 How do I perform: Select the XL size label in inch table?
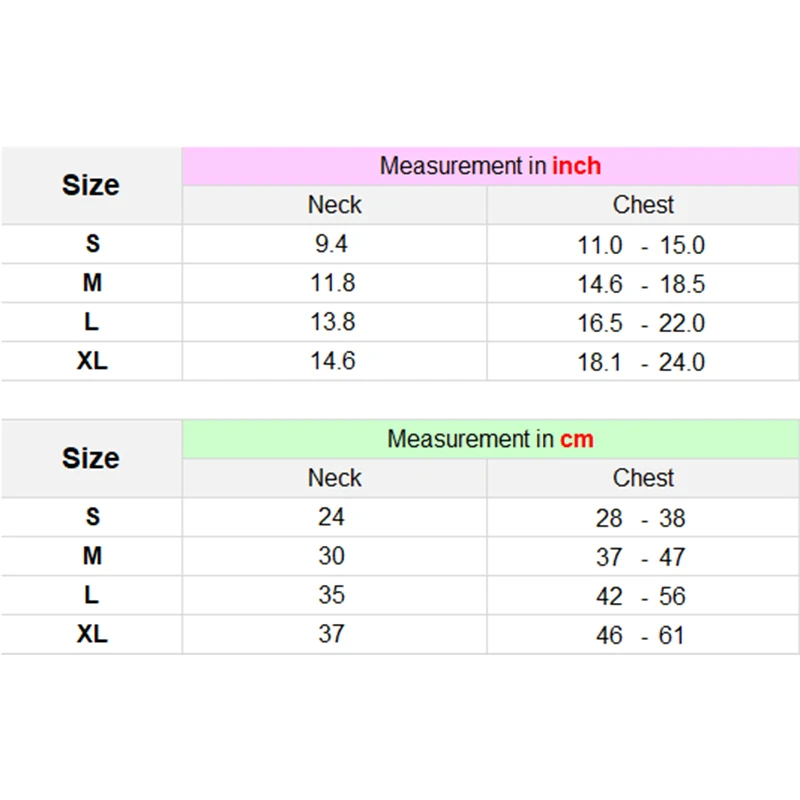(x=92, y=361)
